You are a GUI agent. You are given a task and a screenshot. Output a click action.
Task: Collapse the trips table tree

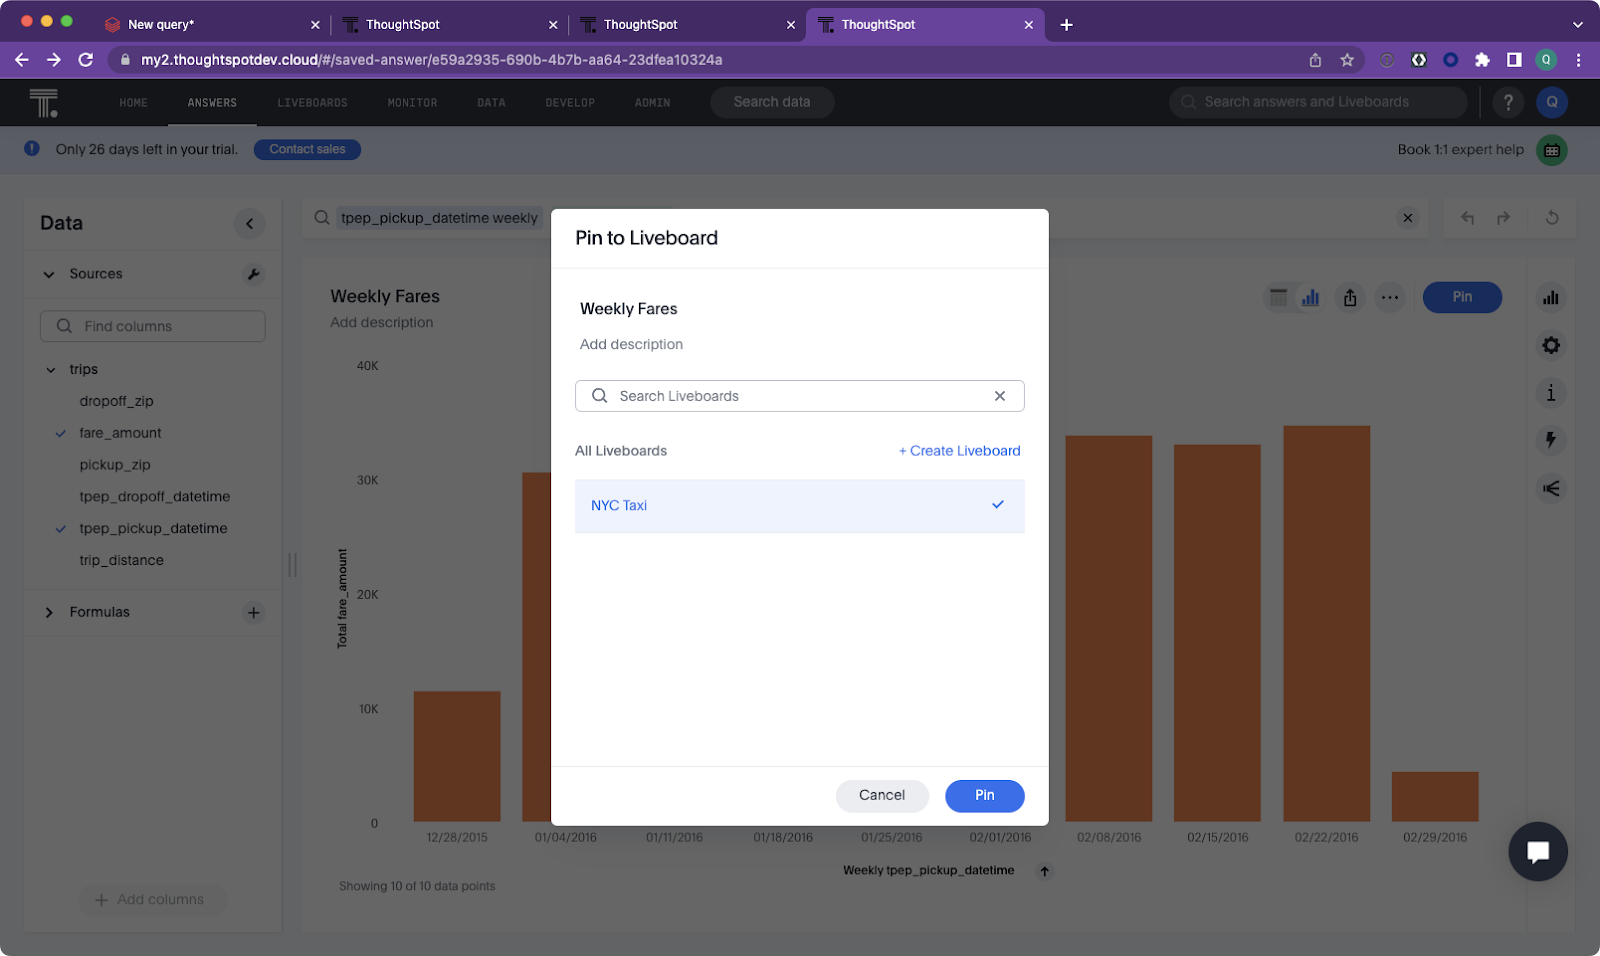(x=51, y=370)
